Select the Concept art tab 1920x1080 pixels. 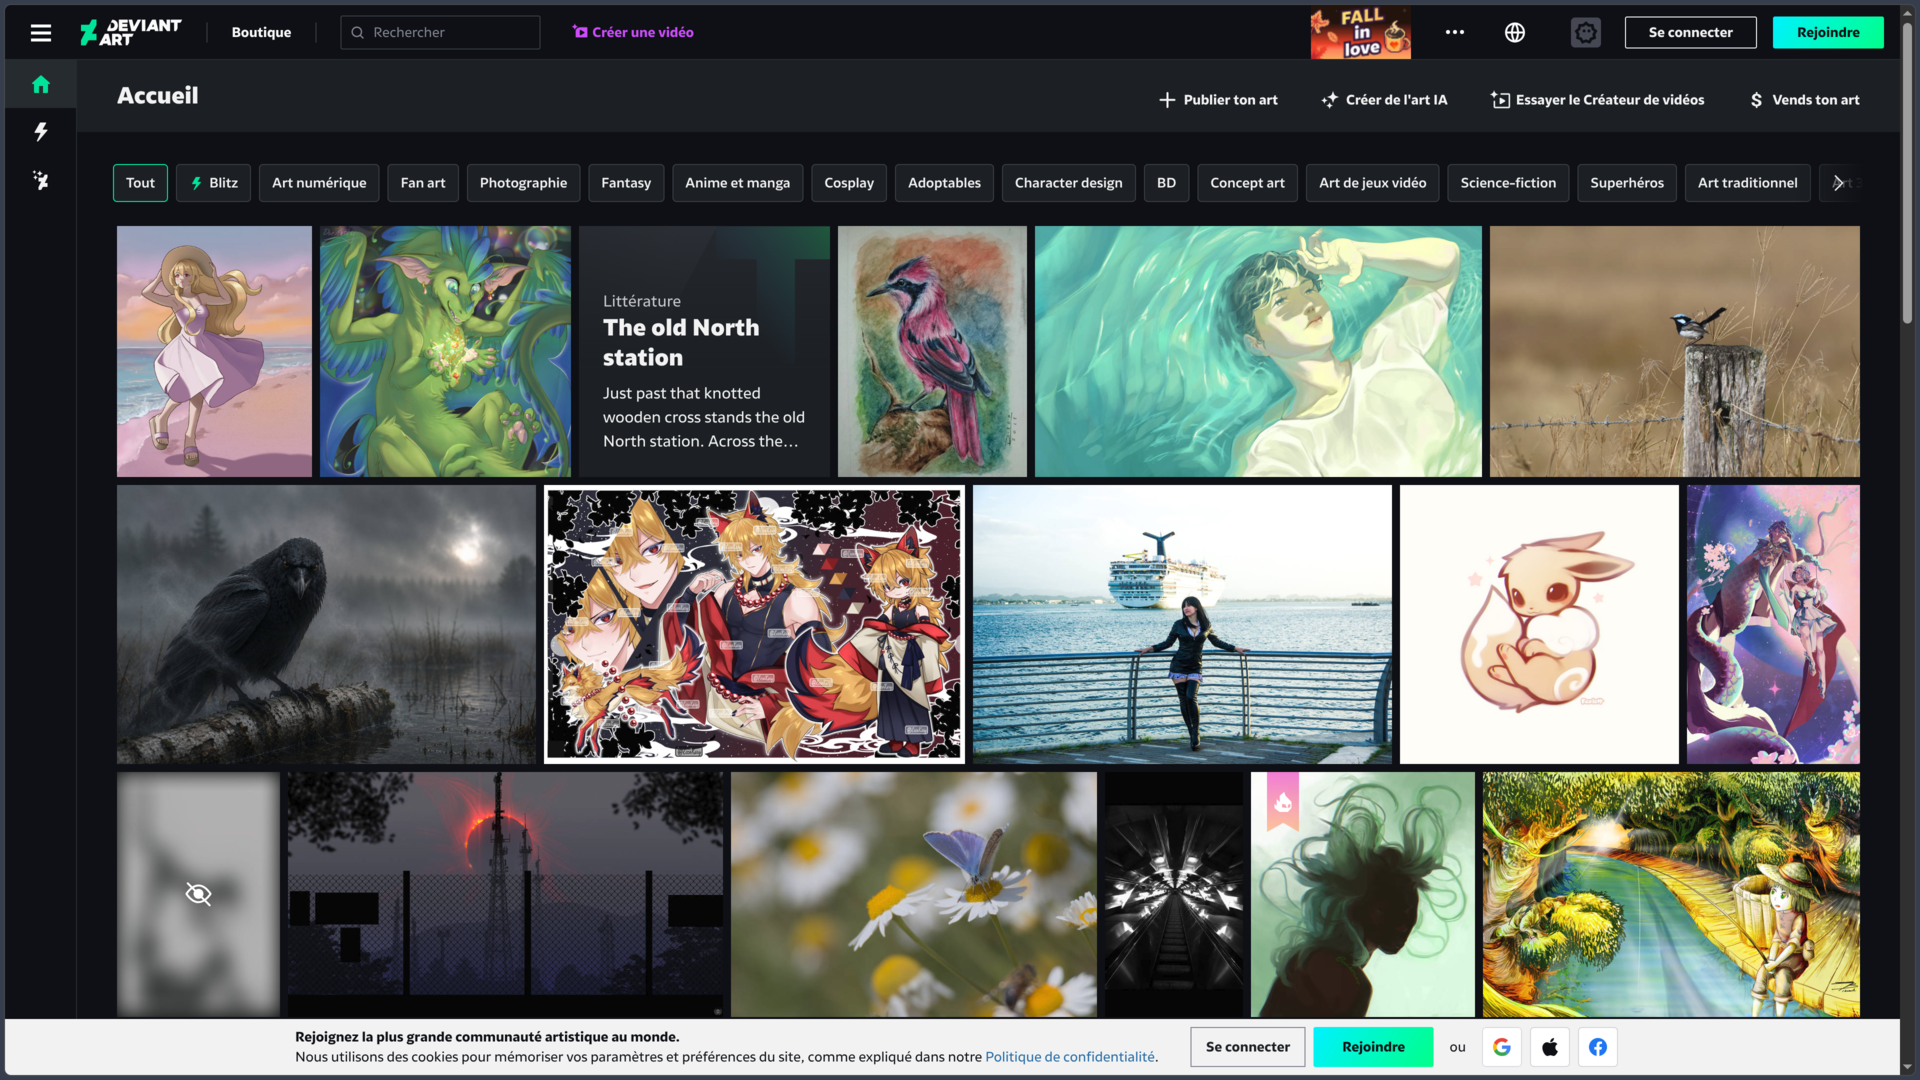click(1247, 183)
